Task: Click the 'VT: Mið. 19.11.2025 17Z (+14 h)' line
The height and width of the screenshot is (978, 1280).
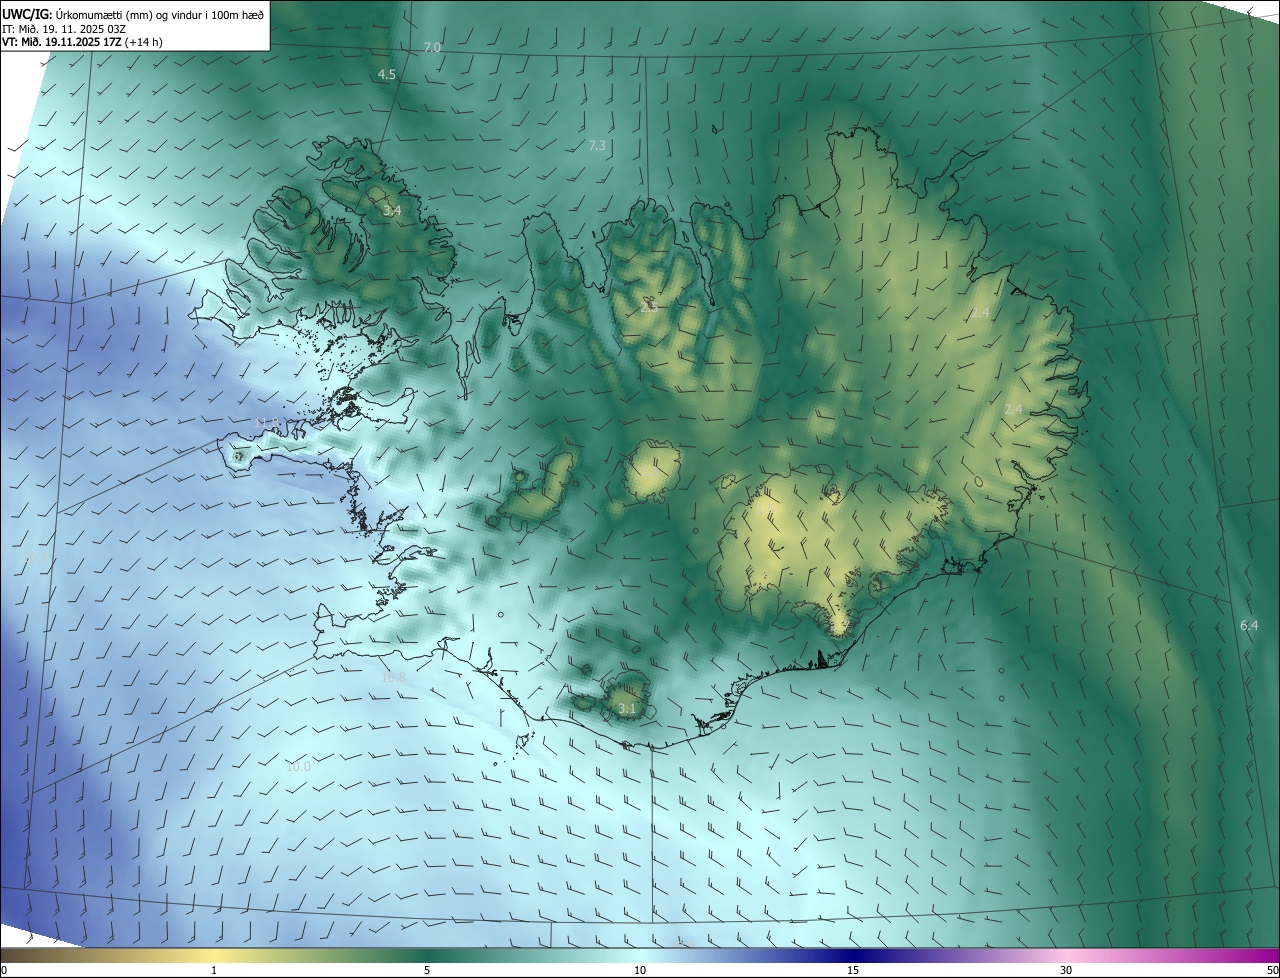Action: coord(81,42)
